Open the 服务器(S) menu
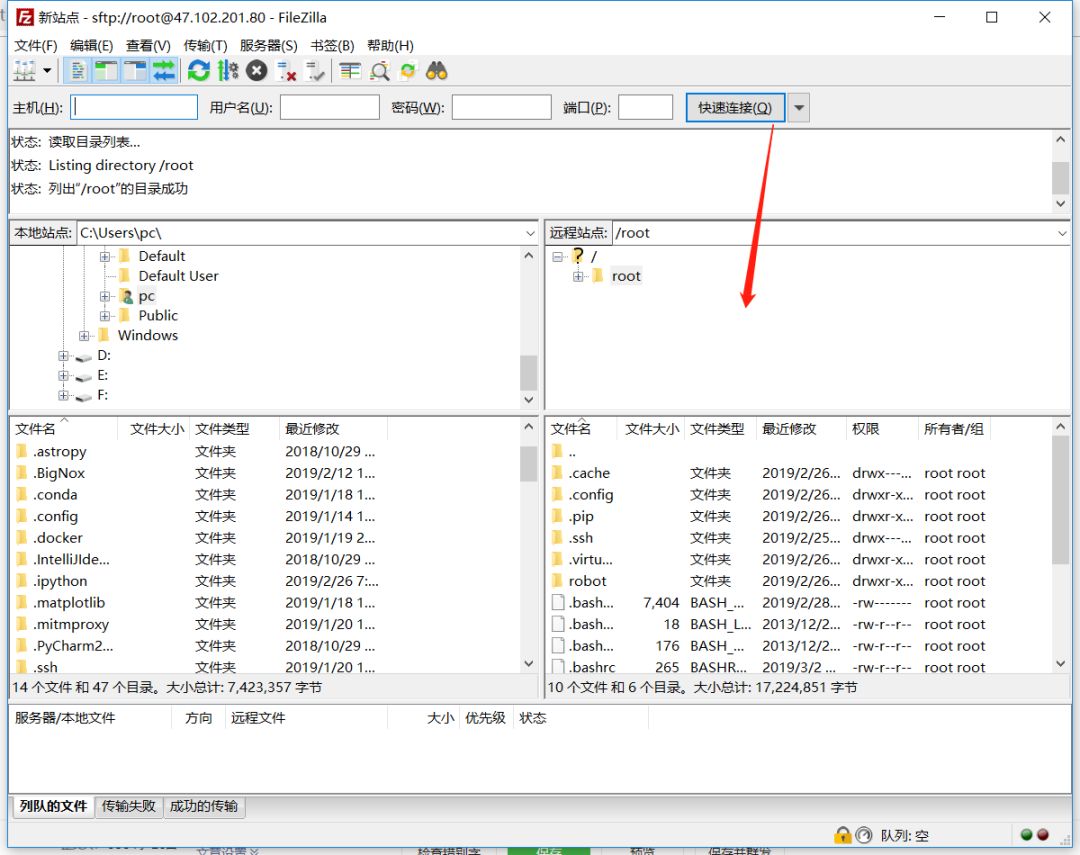This screenshot has height=855, width=1080. (x=269, y=45)
